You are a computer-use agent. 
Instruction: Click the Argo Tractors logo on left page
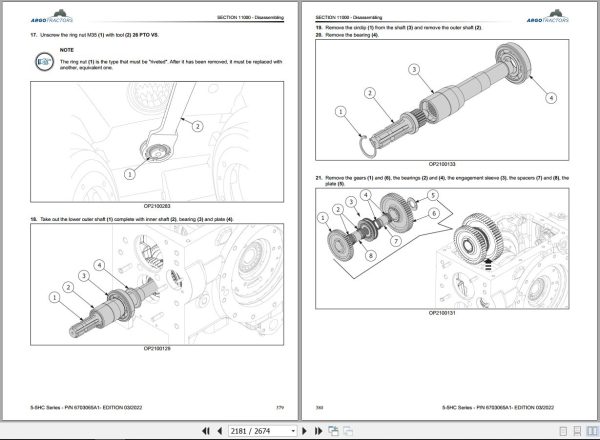pos(52,17)
